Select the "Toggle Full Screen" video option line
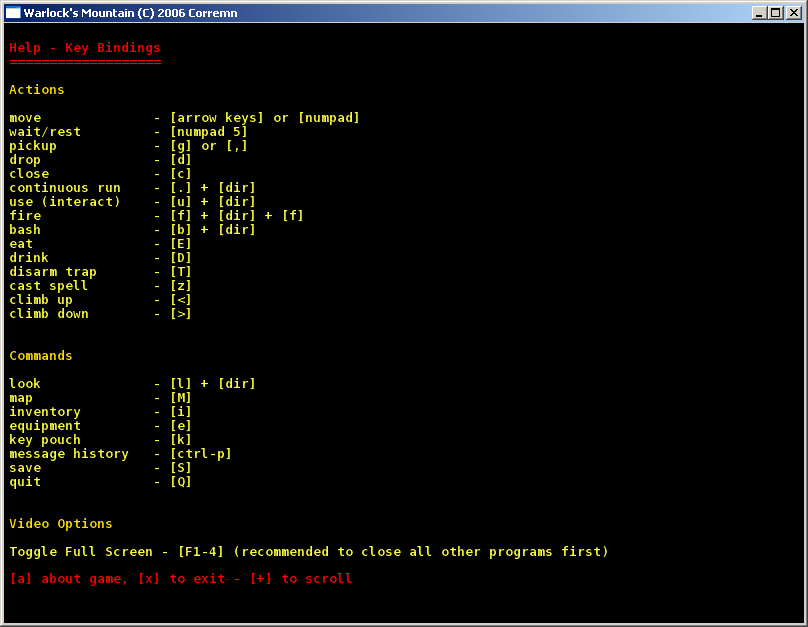Screen dimensions: 808x627 click(x=308, y=552)
